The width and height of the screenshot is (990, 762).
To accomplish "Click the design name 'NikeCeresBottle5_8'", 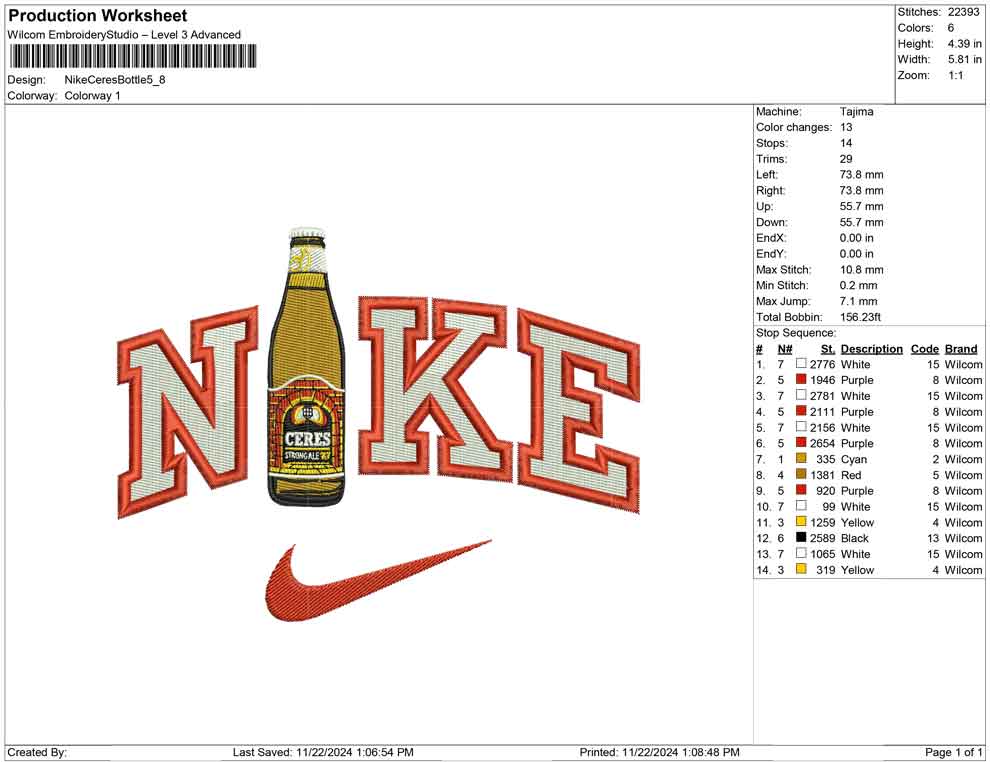I will (115, 80).
